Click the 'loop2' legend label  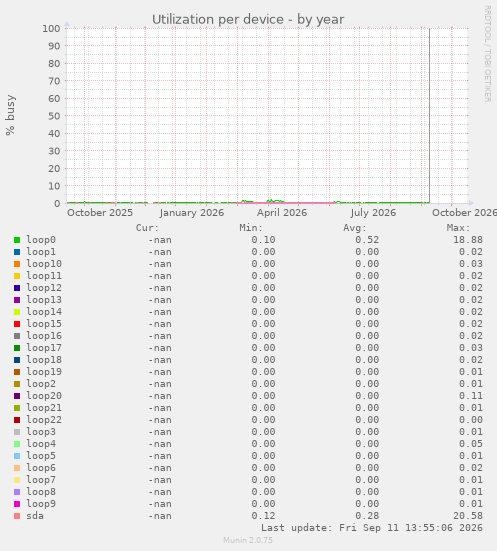click(x=41, y=384)
